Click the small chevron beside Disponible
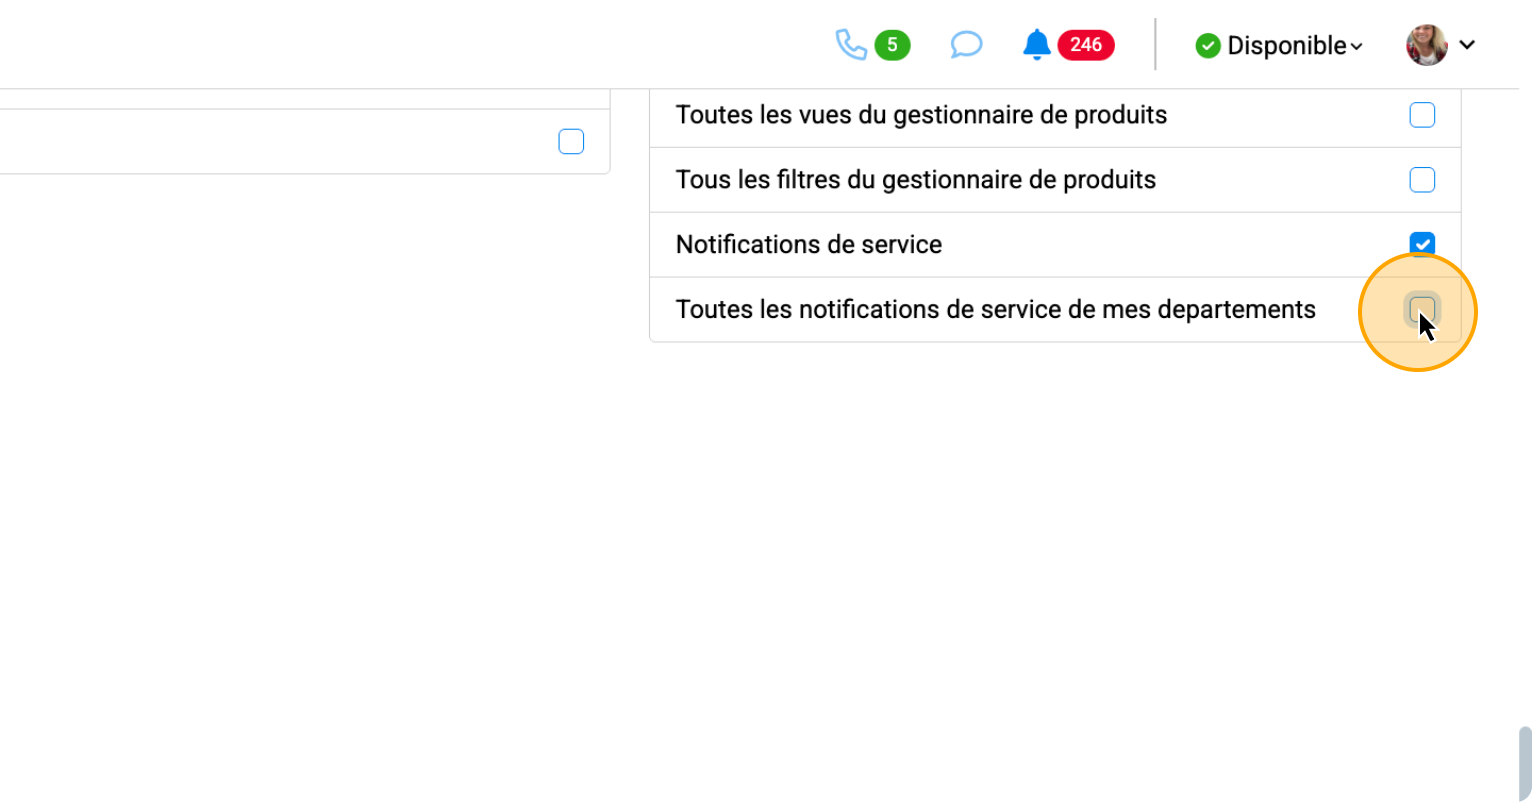The image size is (1532, 802). pos(1357,47)
